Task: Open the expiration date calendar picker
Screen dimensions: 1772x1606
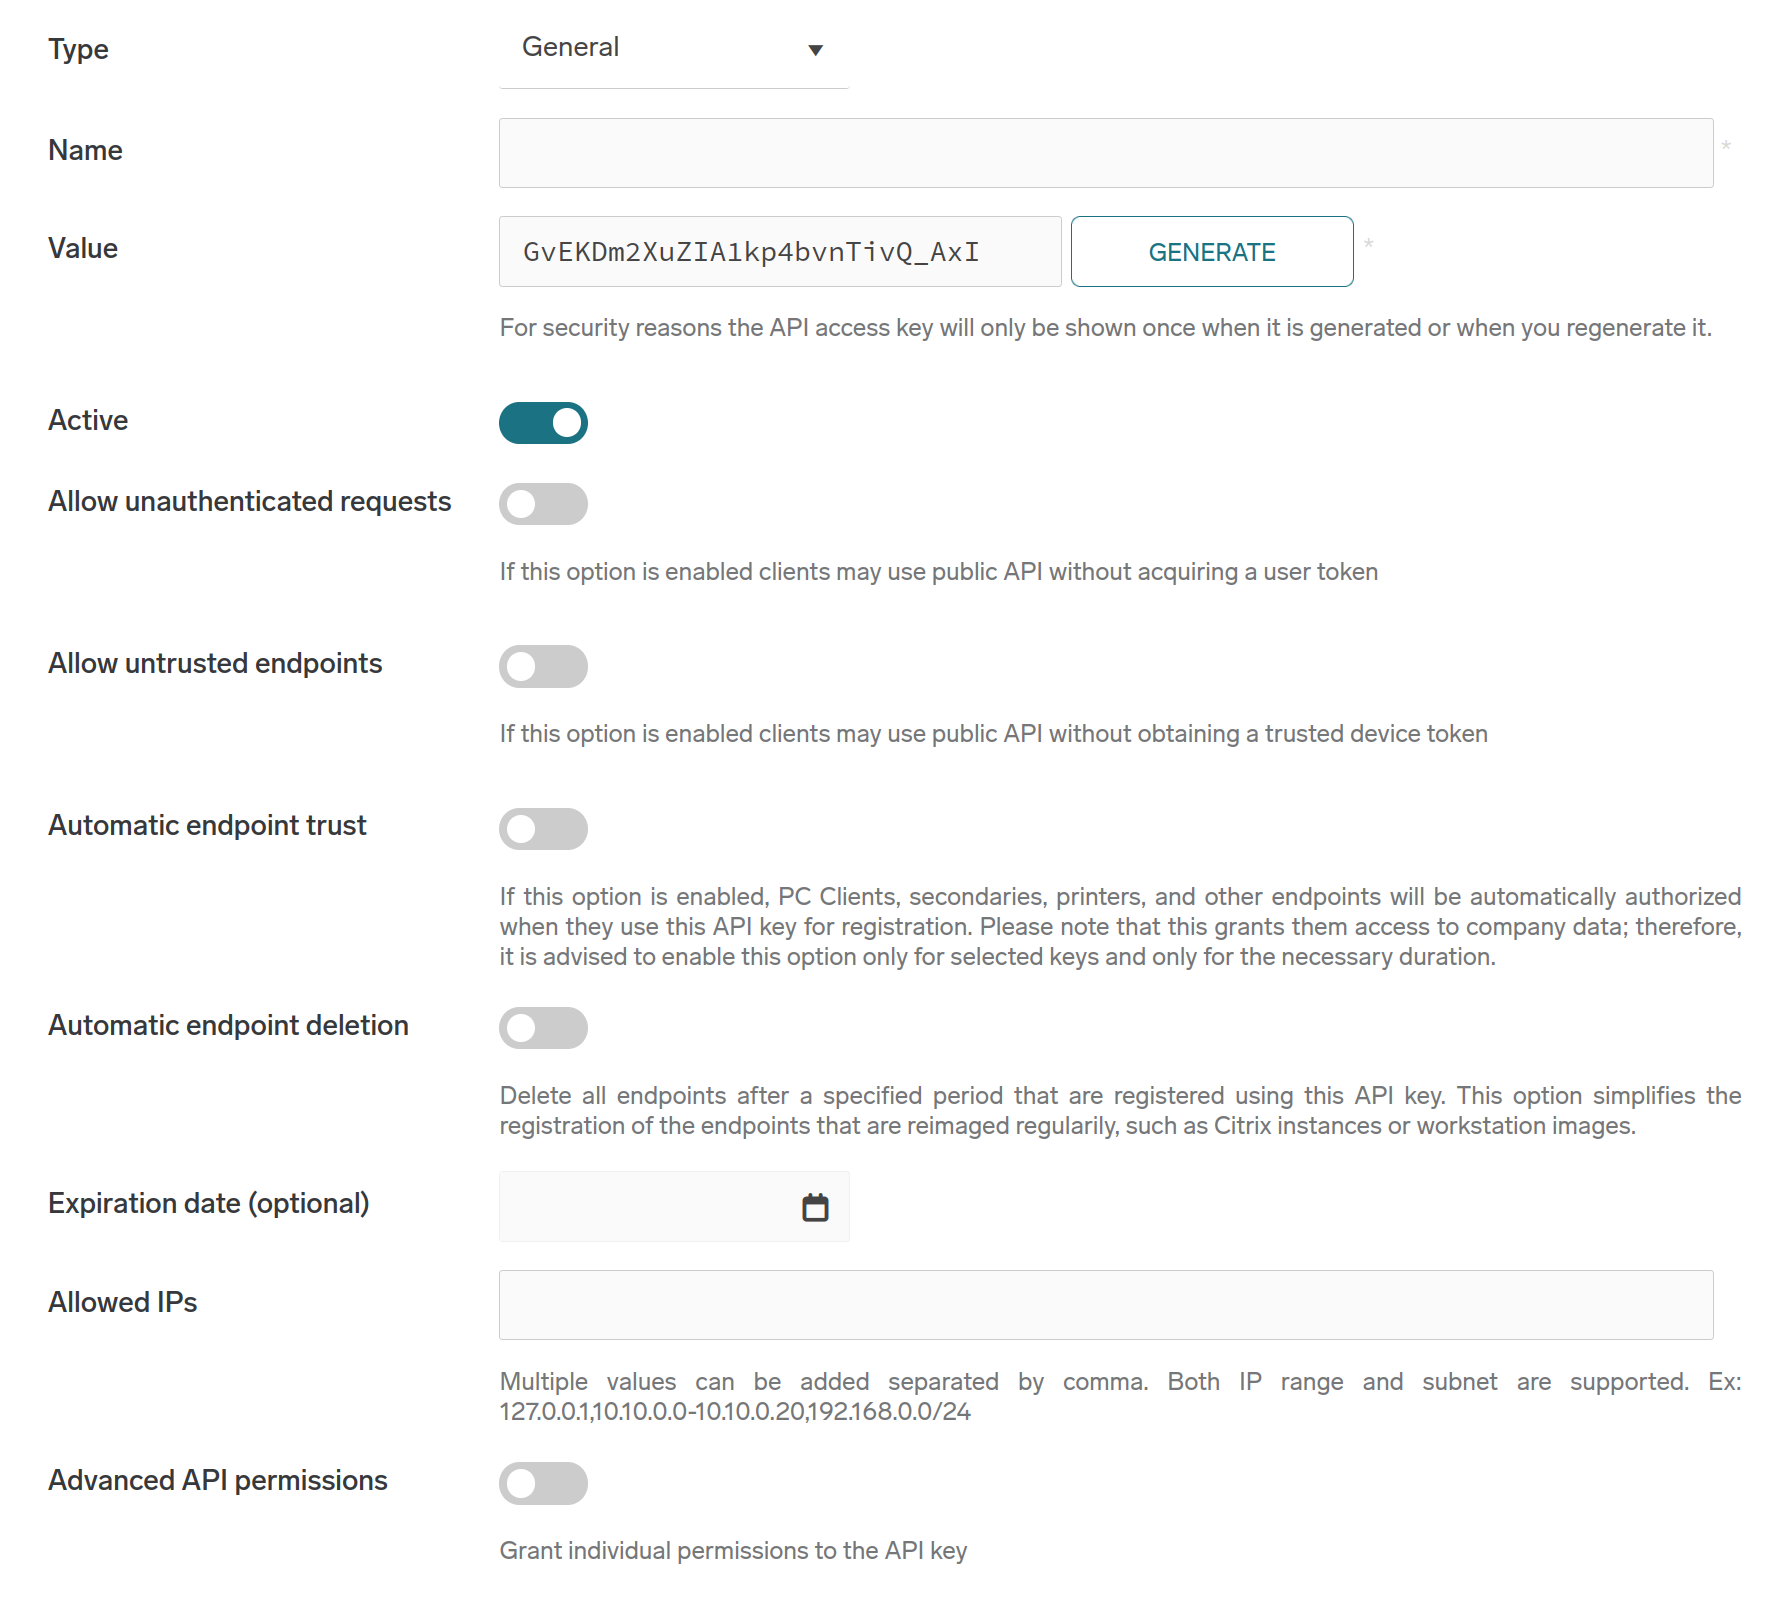Action: pyautogui.click(x=815, y=1207)
